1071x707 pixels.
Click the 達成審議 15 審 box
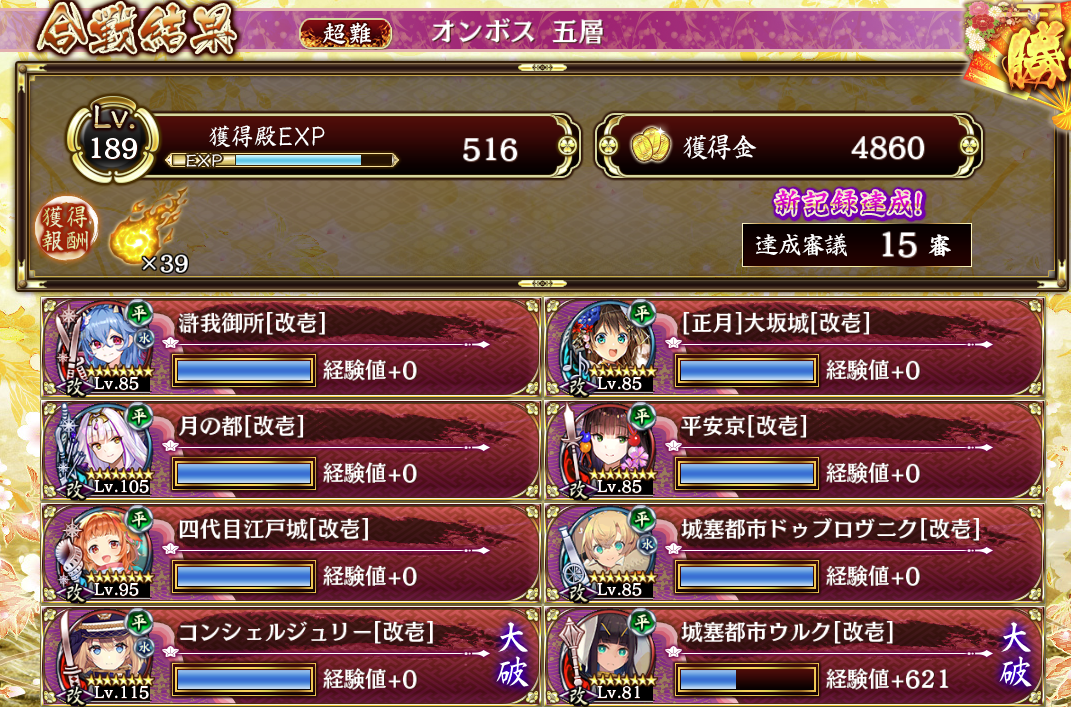tap(857, 245)
